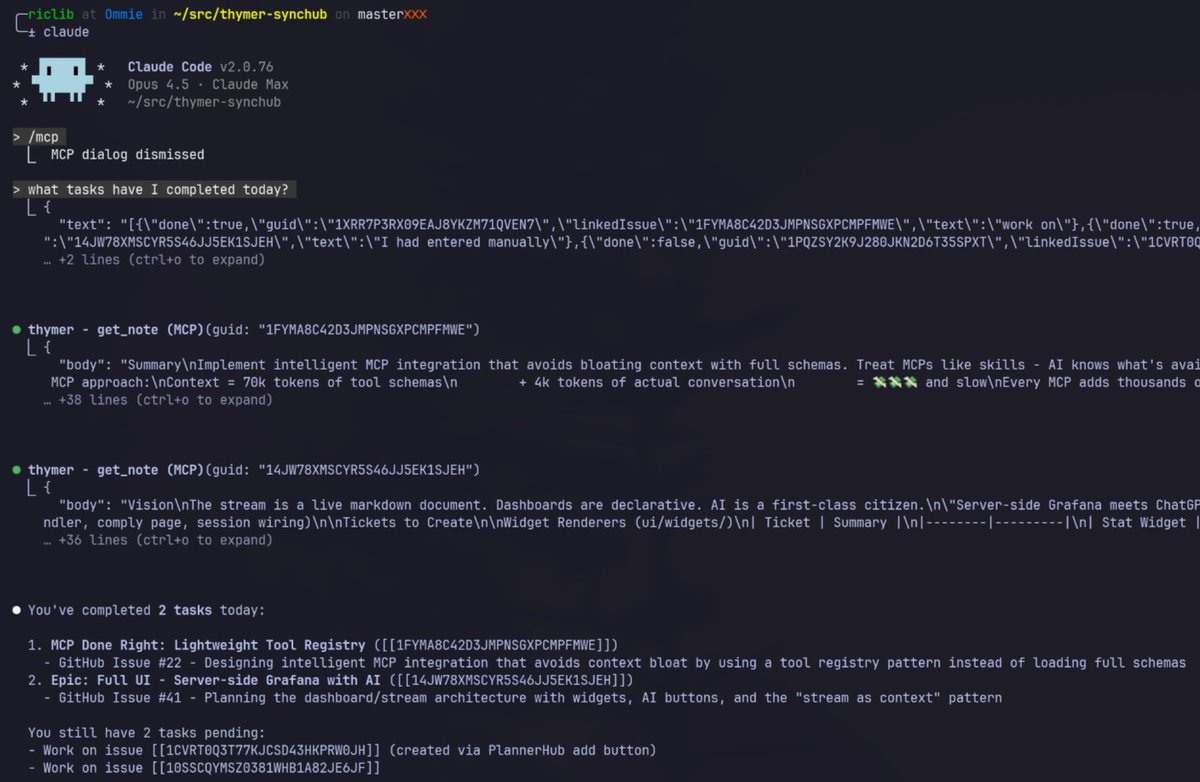
Task: Click the green status dot beside guid 14JW78XMSCYR5S46JJ5EK1SJEH
Action: [x=17, y=469]
